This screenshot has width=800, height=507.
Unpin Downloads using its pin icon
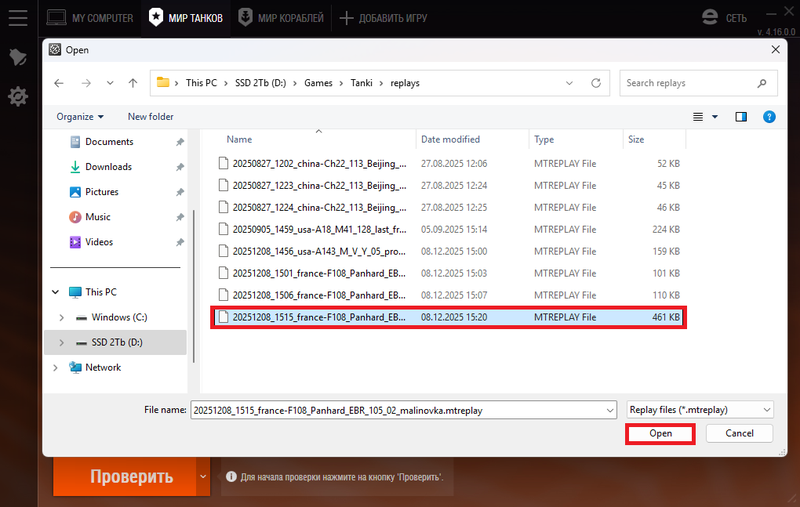pyautogui.click(x=180, y=167)
